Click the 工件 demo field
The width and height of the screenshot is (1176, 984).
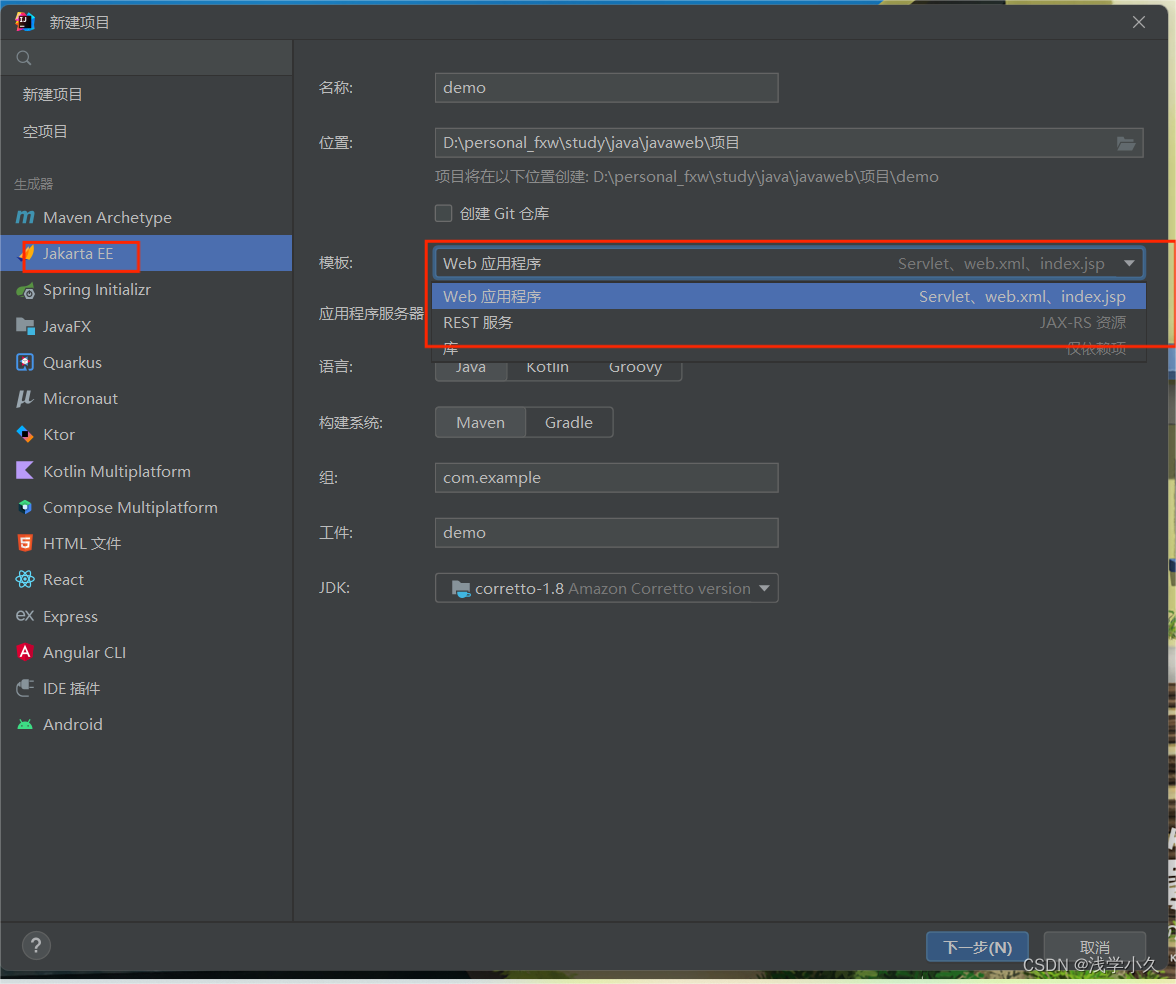pyautogui.click(x=607, y=532)
